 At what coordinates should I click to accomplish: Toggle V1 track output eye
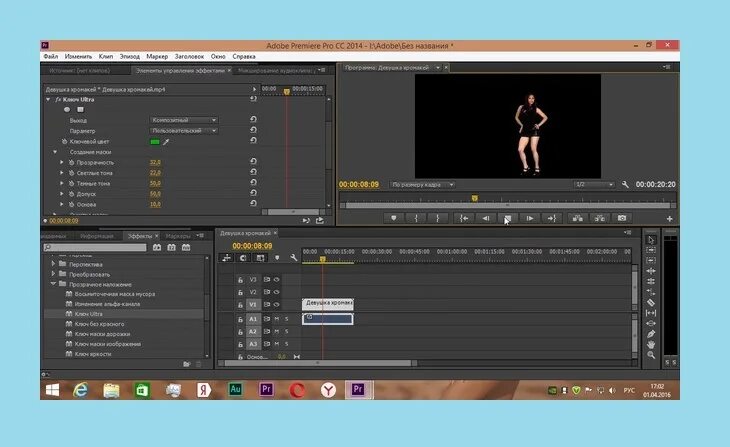tap(277, 305)
